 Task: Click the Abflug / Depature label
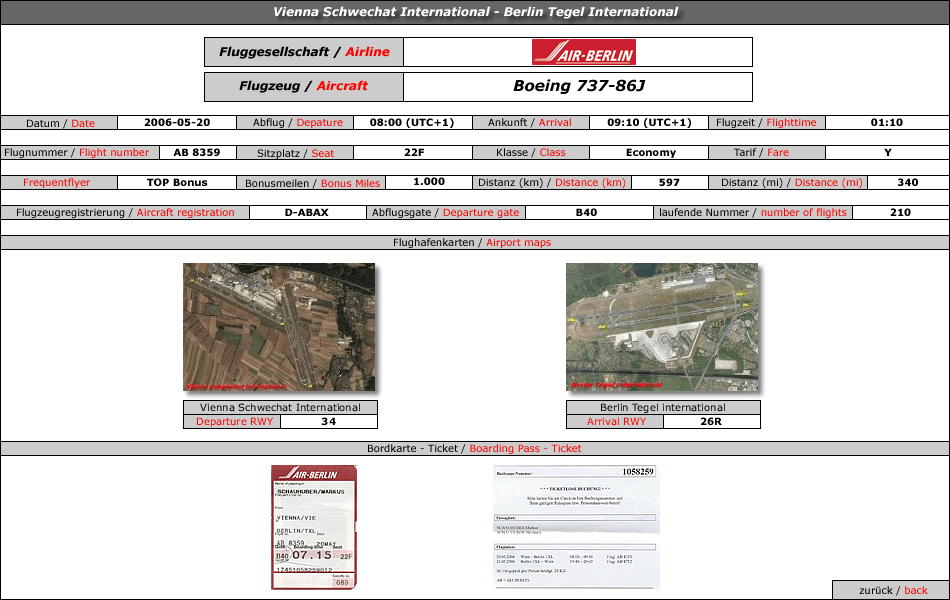click(x=295, y=122)
